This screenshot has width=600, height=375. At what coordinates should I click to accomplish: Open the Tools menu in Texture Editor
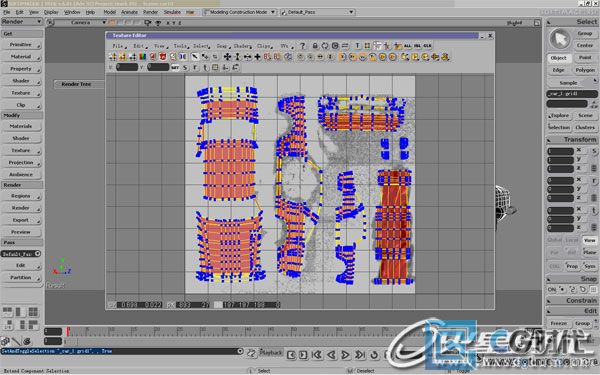coord(181,46)
